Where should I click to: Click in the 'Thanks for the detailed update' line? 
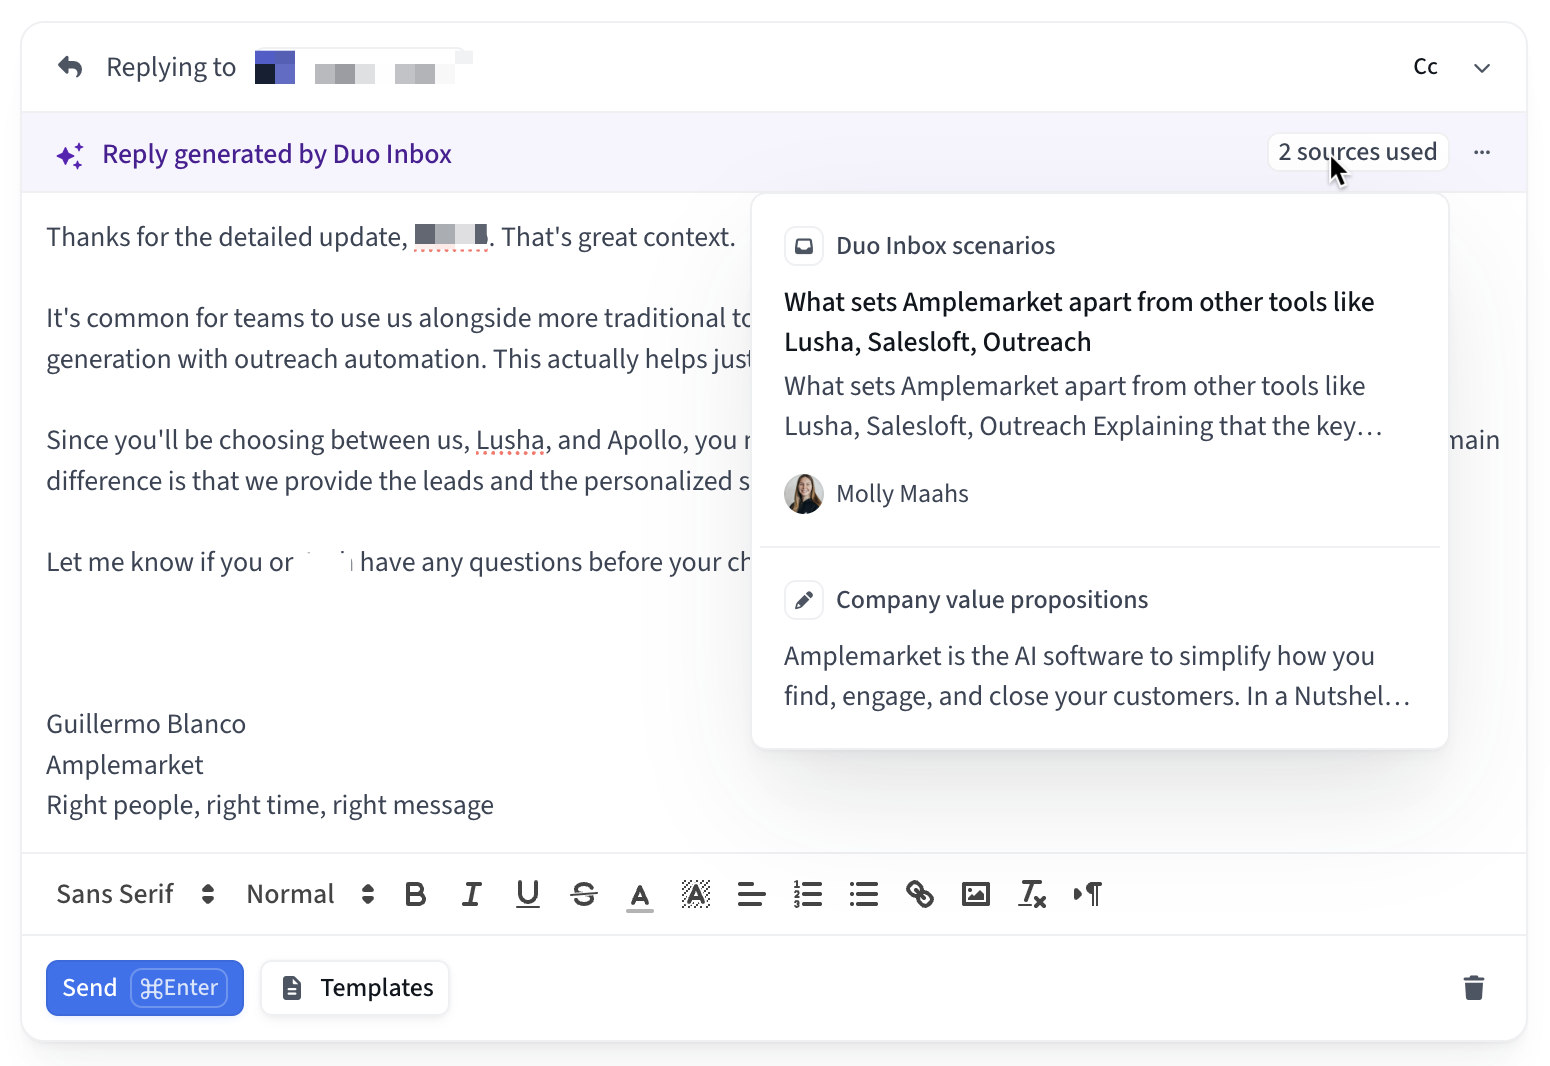391,237
